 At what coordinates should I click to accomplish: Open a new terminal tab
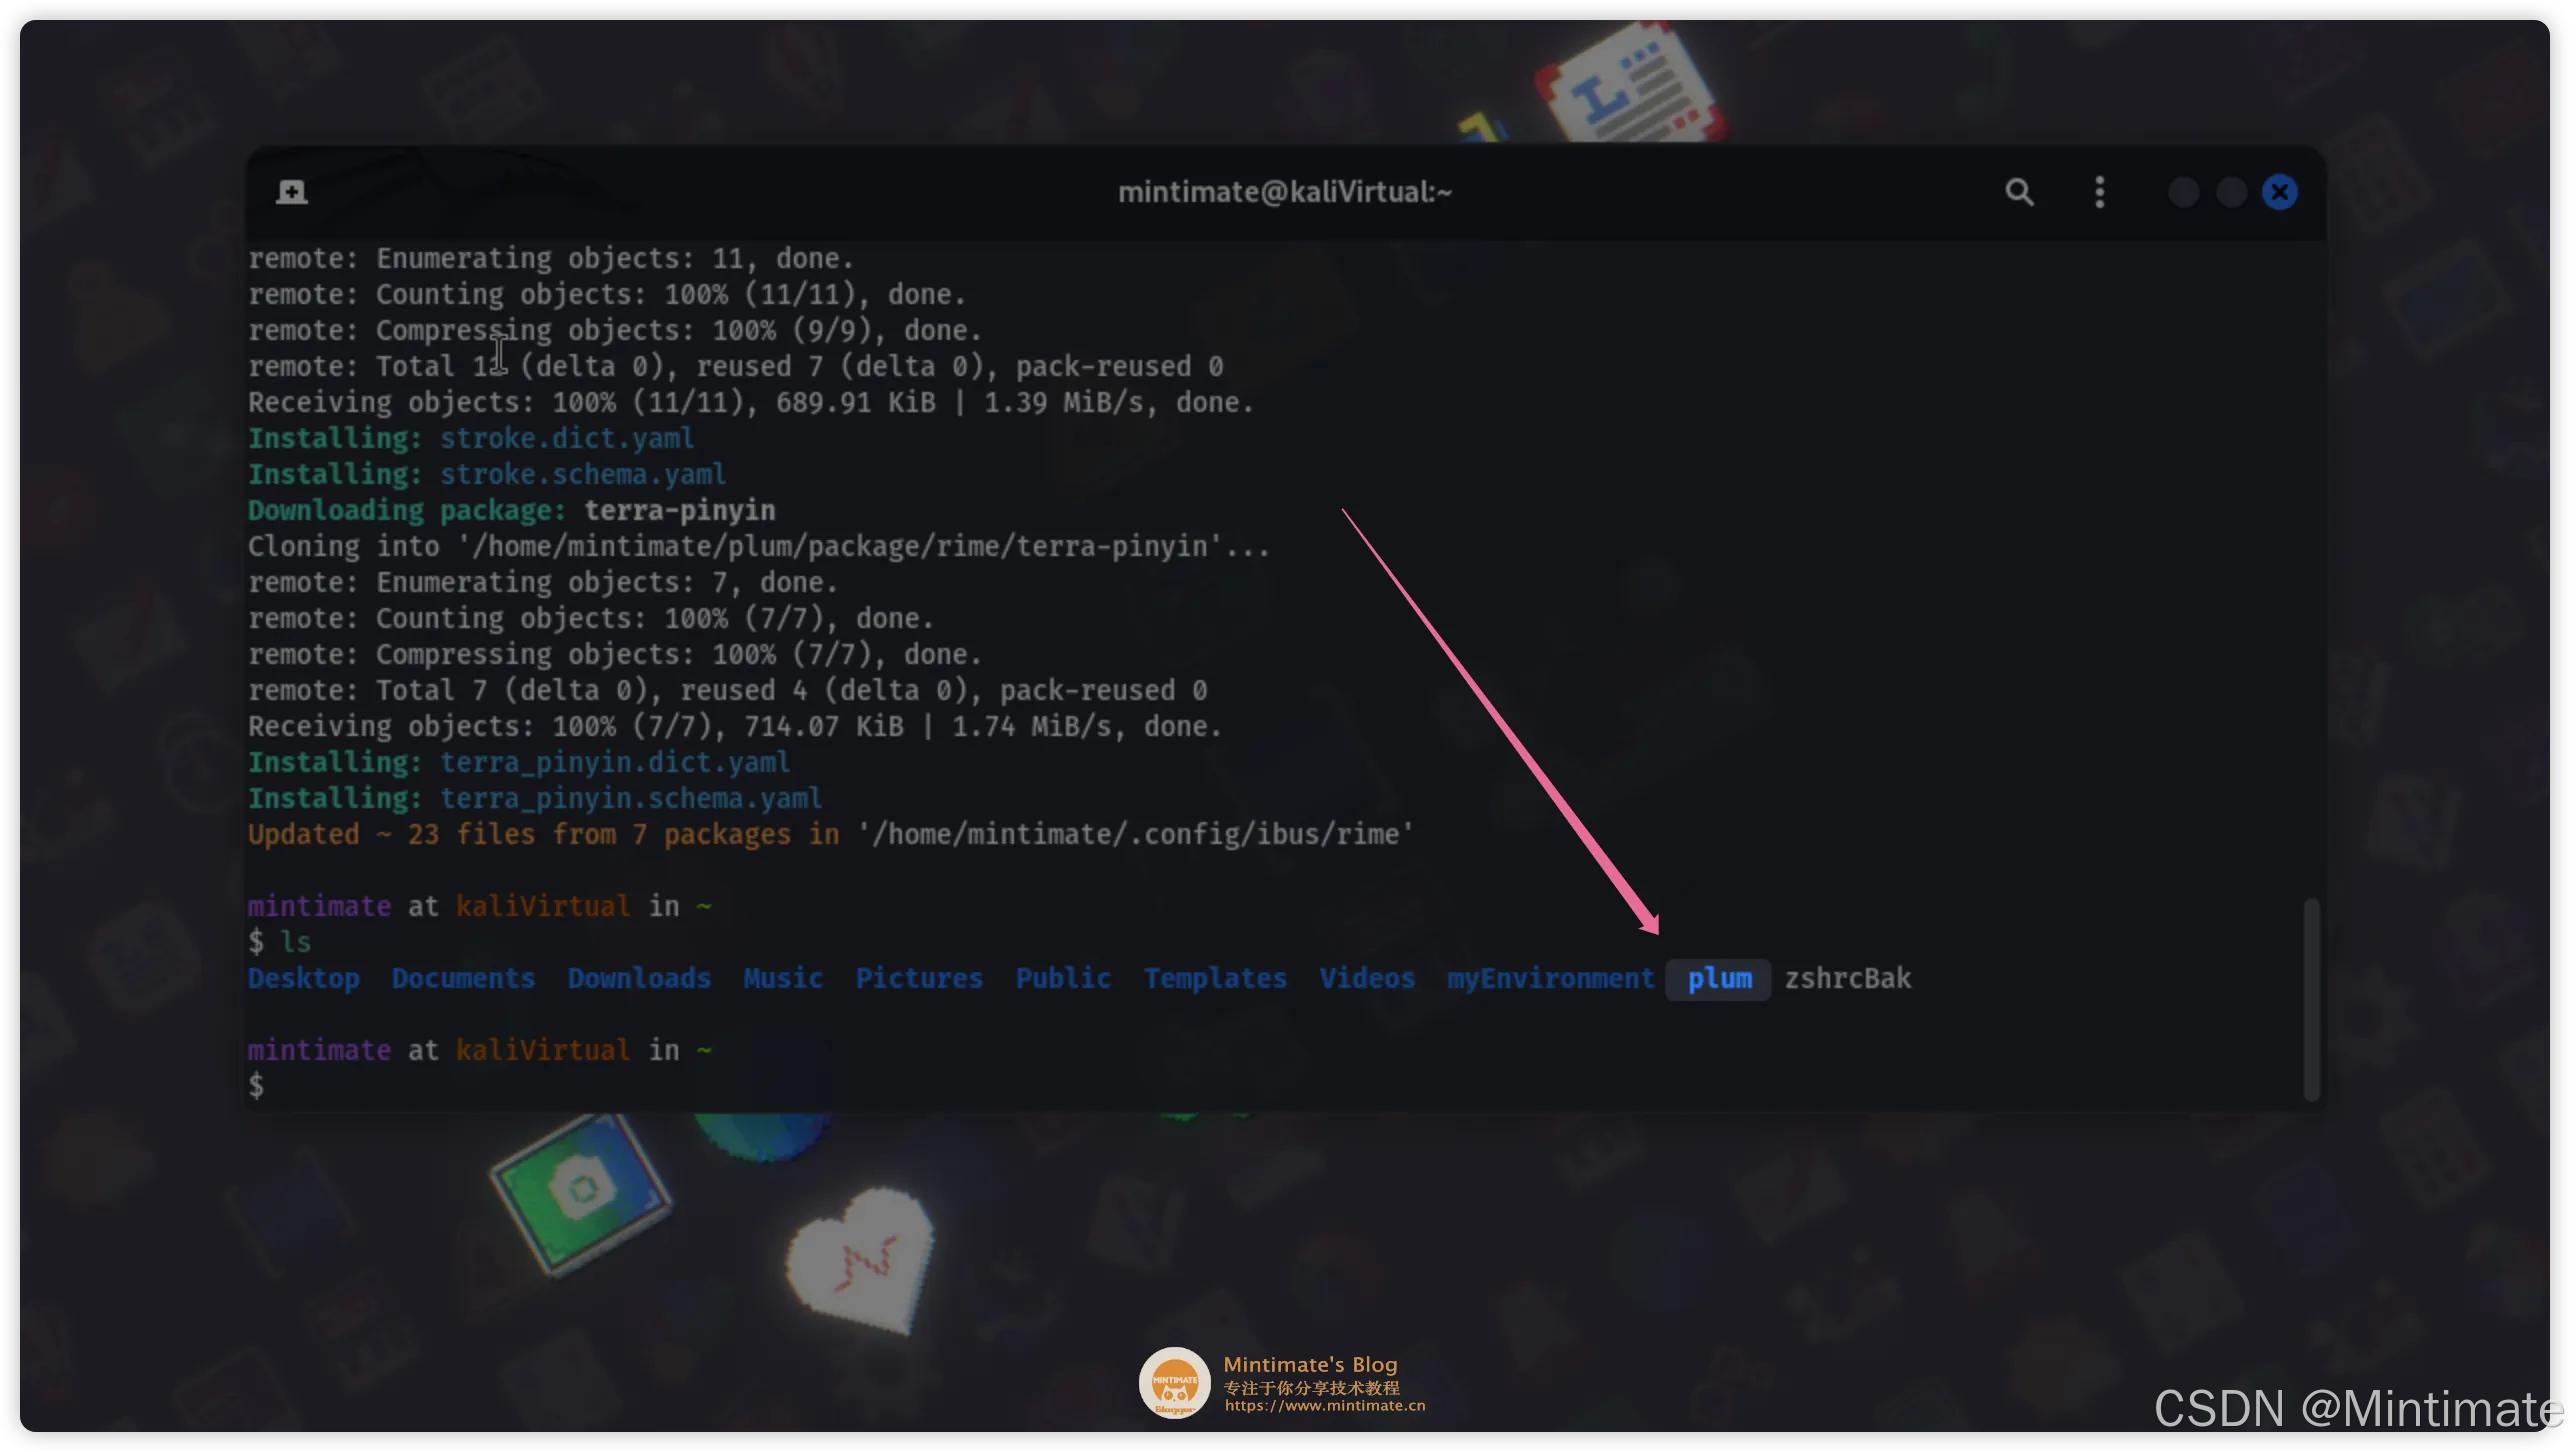[291, 192]
